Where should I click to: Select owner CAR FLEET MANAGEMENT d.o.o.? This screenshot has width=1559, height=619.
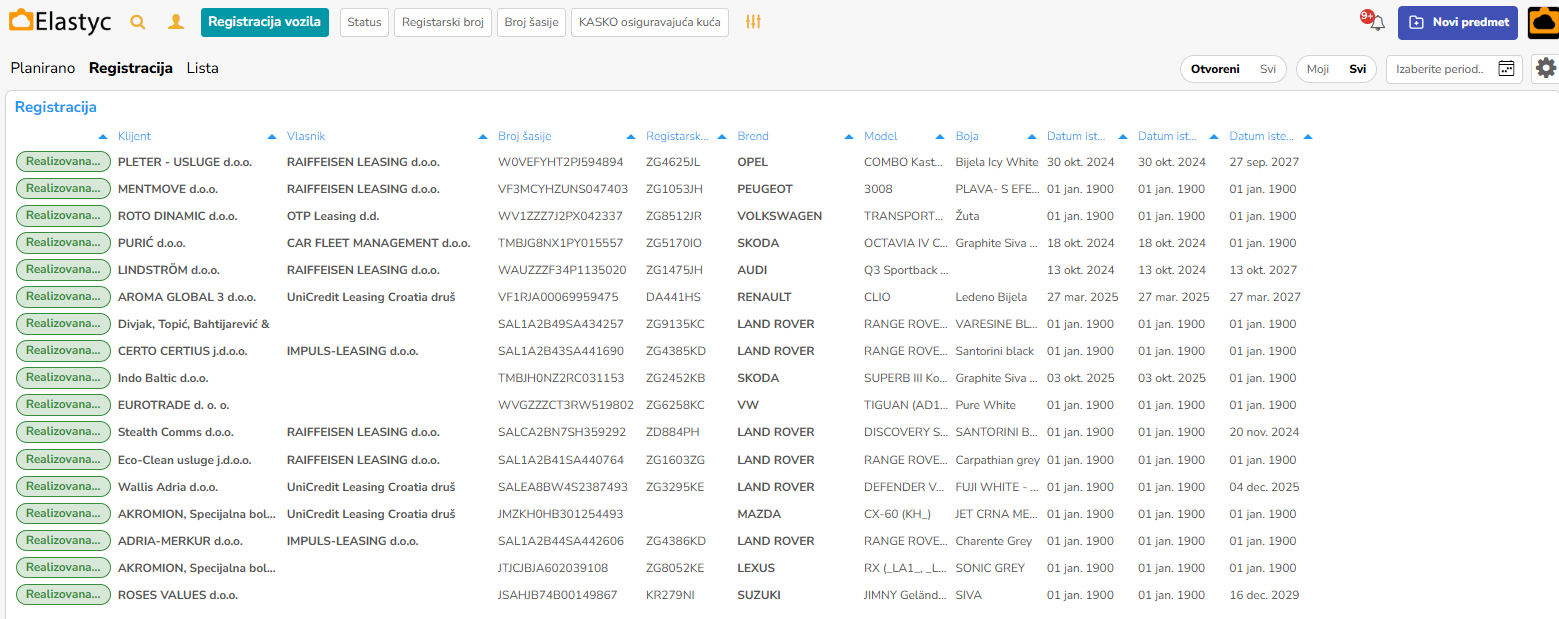click(379, 243)
